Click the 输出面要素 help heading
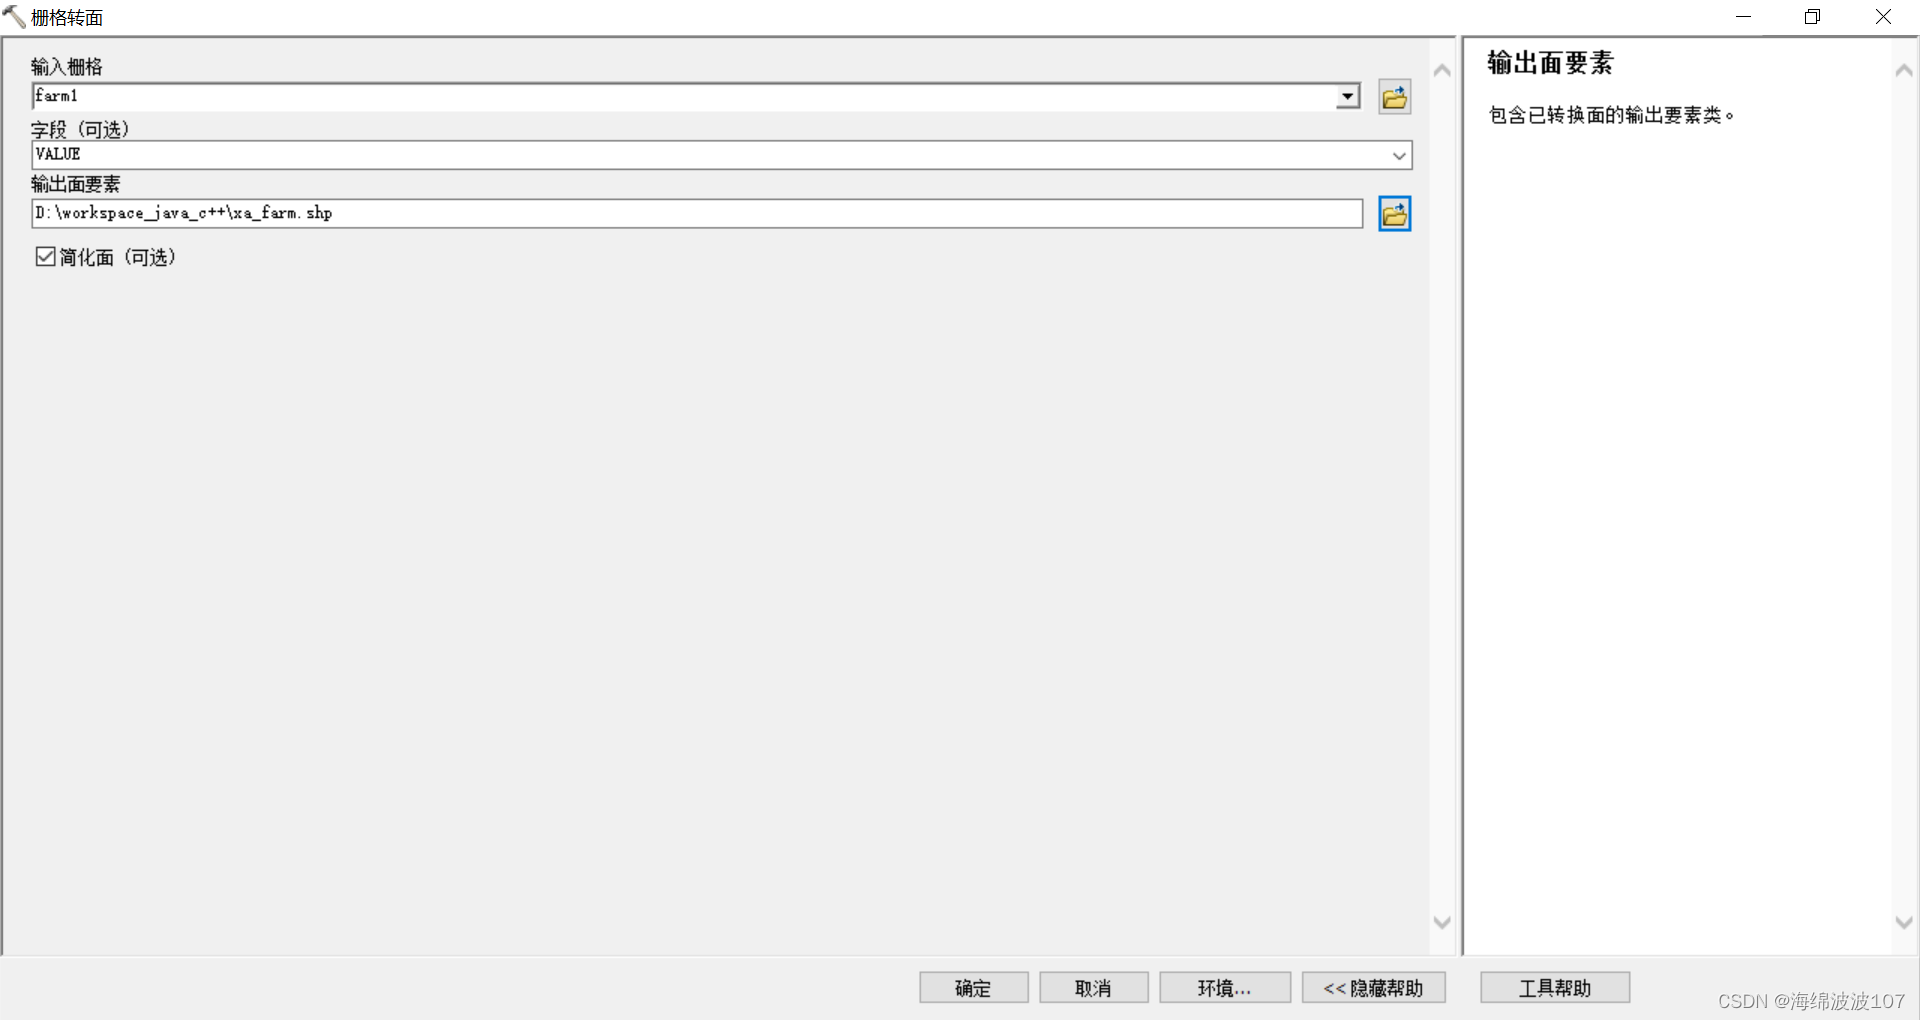Viewport: 1920px width, 1020px height. tap(1550, 63)
